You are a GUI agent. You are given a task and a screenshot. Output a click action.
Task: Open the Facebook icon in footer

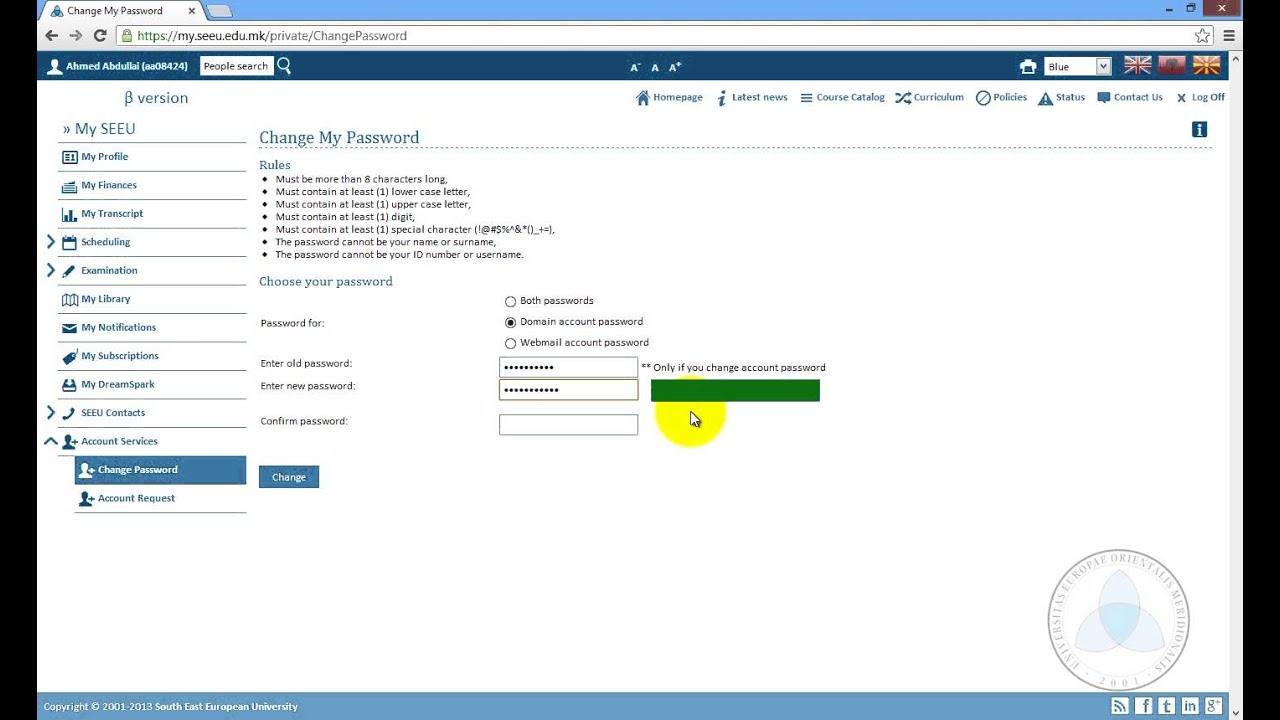(1143, 706)
